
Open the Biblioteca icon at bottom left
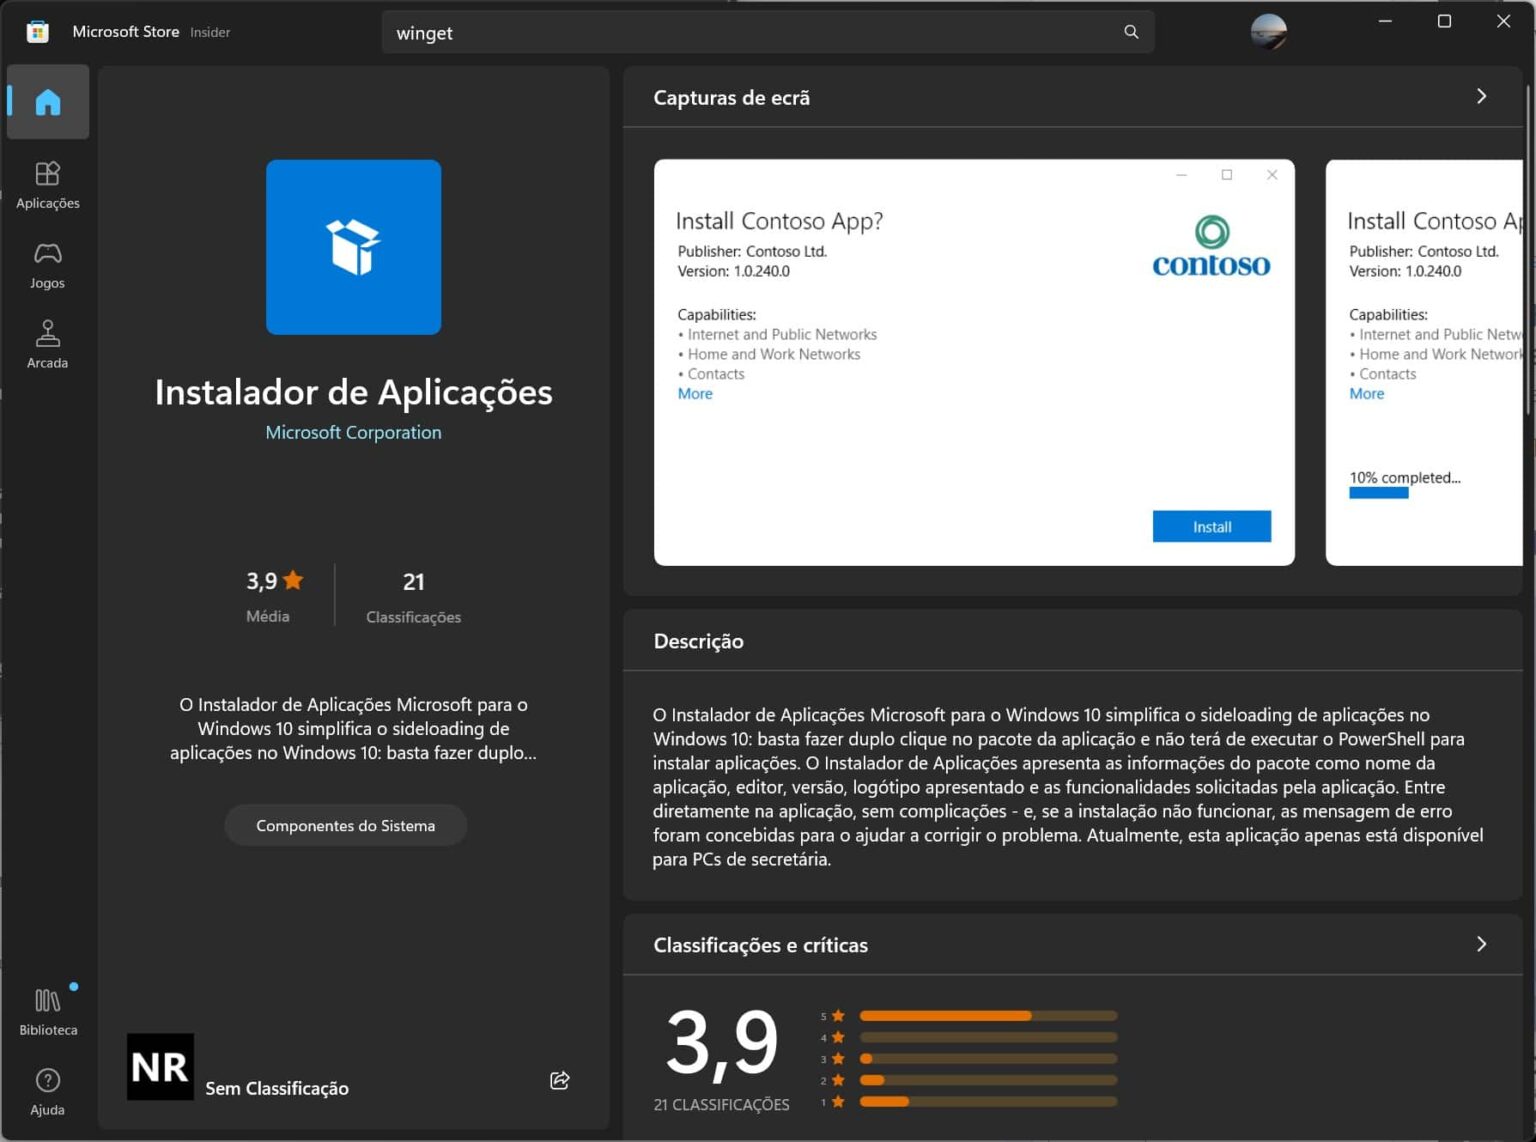tap(47, 999)
